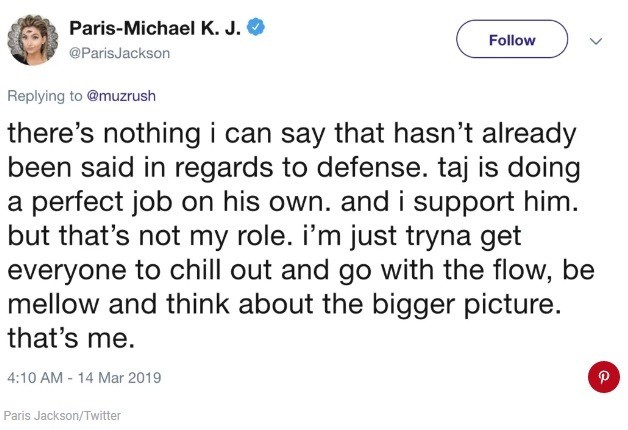Expand the chevron menu beside Follow
This screenshot has height=430, width=628.
(x=597, y=41)
